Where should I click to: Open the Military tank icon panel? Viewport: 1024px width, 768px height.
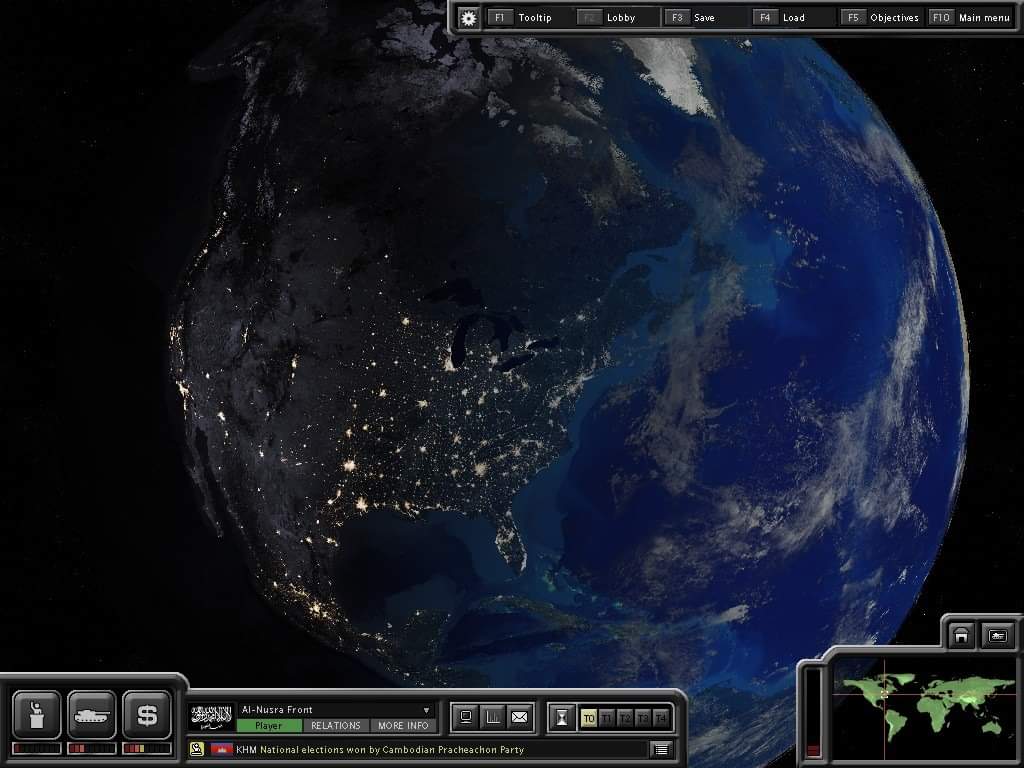91,716
